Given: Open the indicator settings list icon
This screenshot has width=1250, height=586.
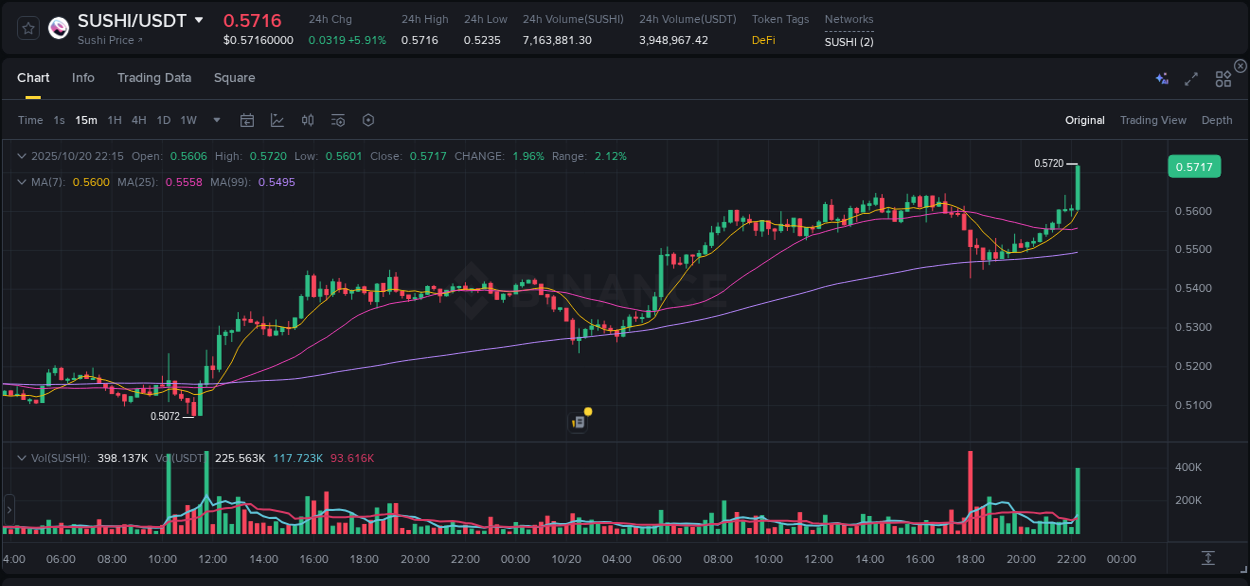Looking at the screenshot, I should (x=338, y=120).
